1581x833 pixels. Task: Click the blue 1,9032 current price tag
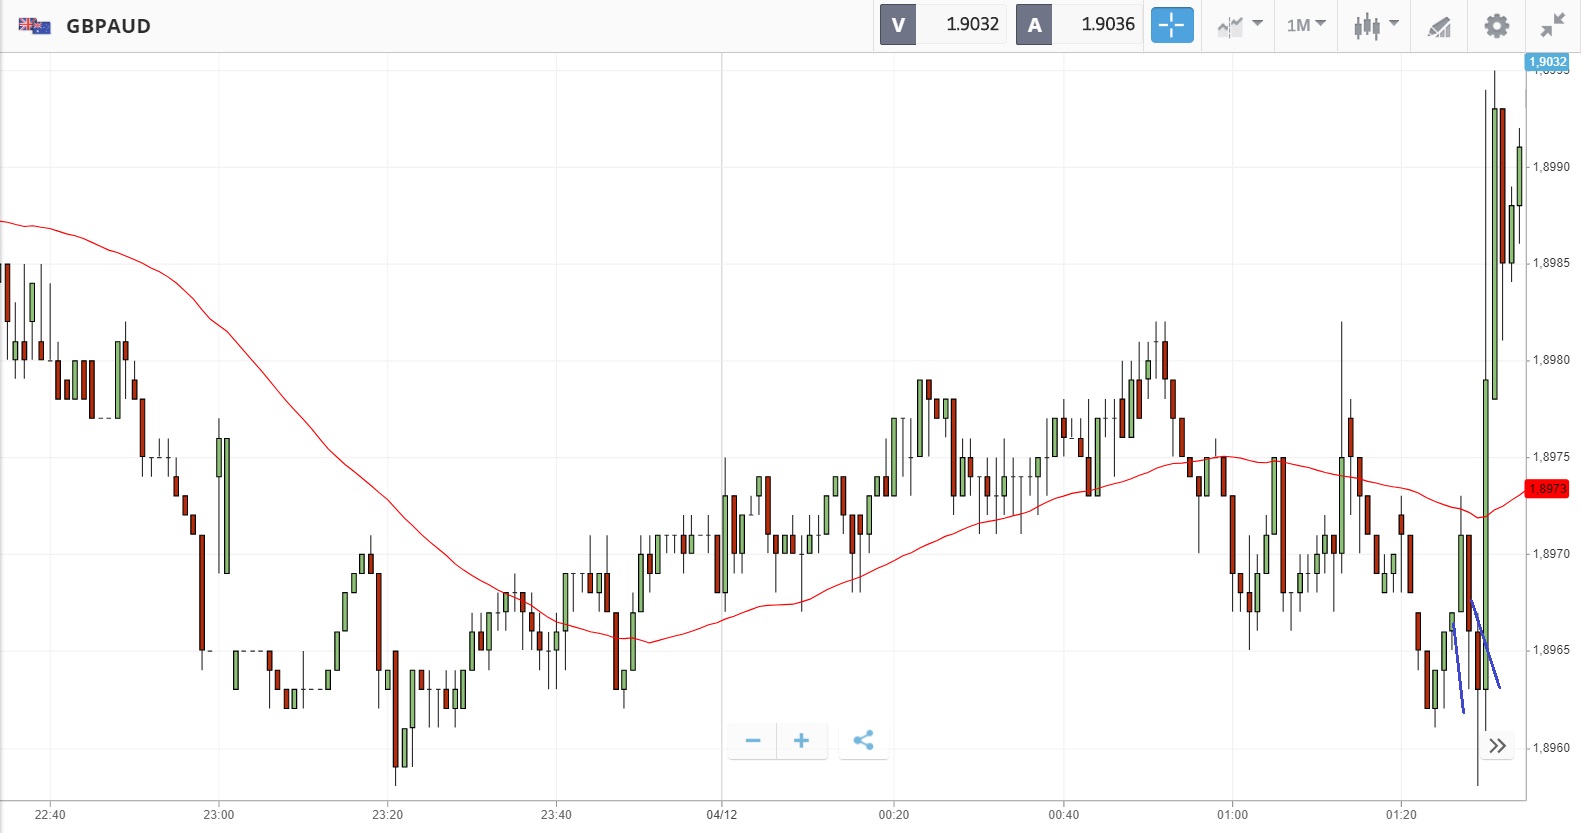point(1548,62)
